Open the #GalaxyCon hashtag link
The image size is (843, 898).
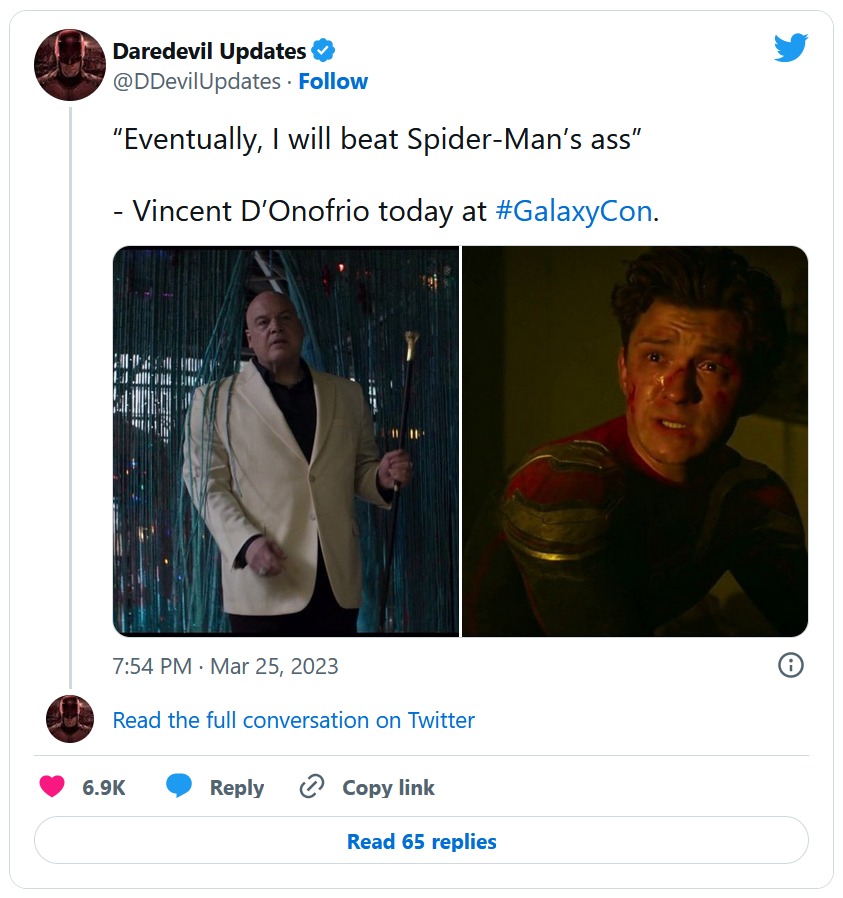(573, 211)
